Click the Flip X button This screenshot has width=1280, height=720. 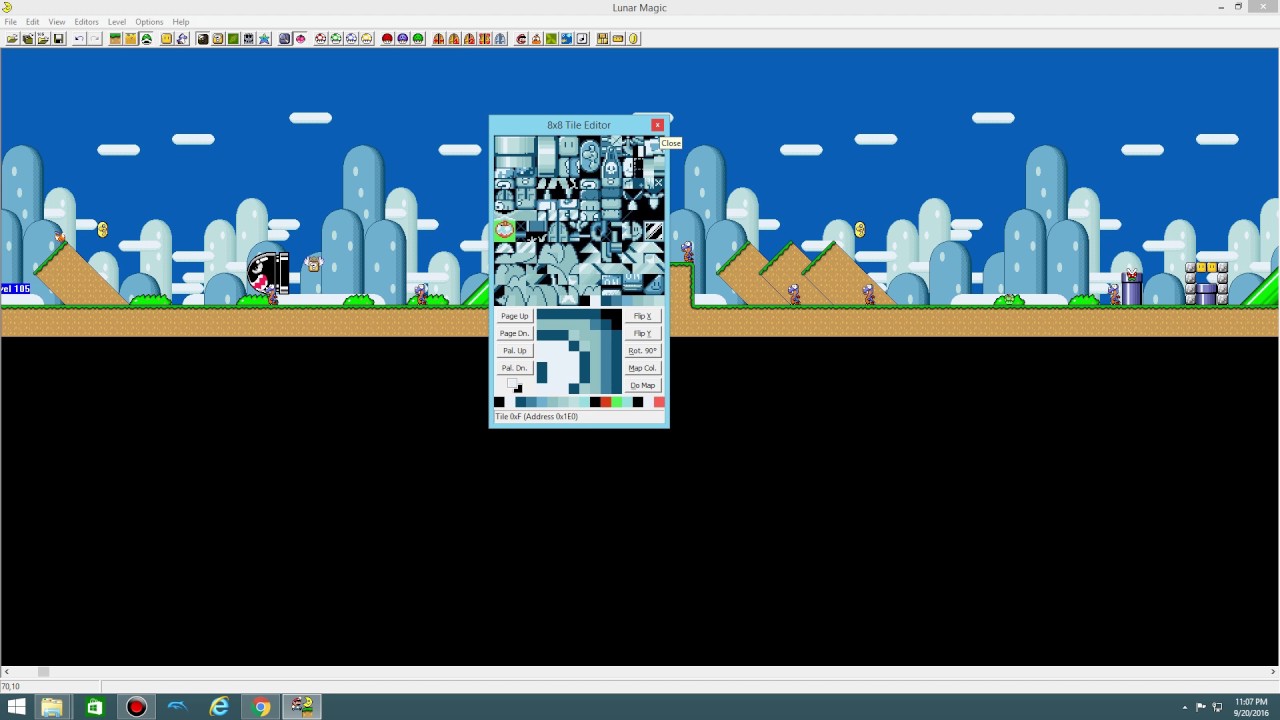pos(642,316)
